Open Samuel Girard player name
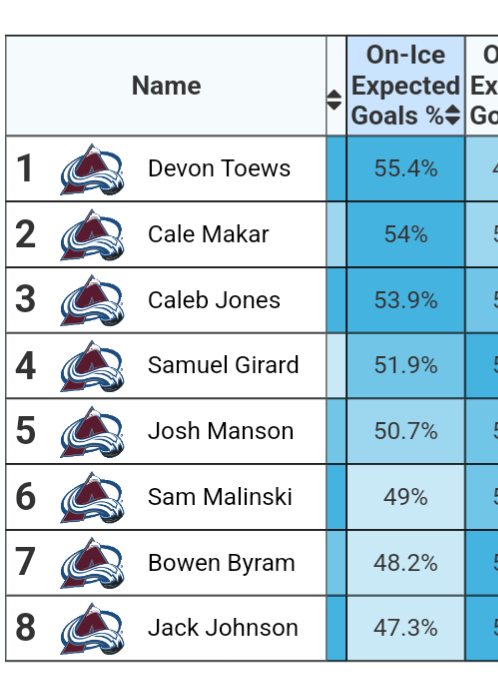This screenshot has width=498, height=691. tap(223, 365)
